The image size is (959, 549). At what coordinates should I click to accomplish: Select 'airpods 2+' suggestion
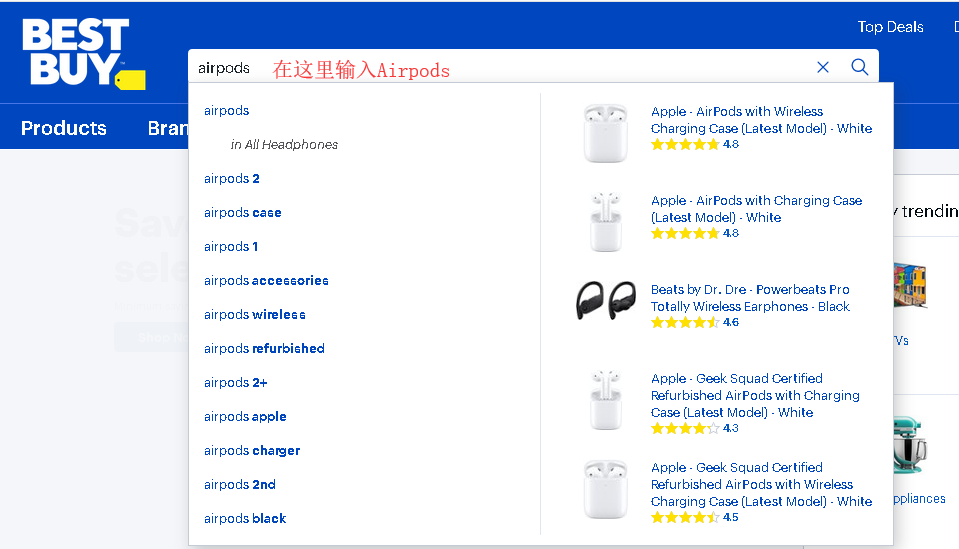[235, 383]
